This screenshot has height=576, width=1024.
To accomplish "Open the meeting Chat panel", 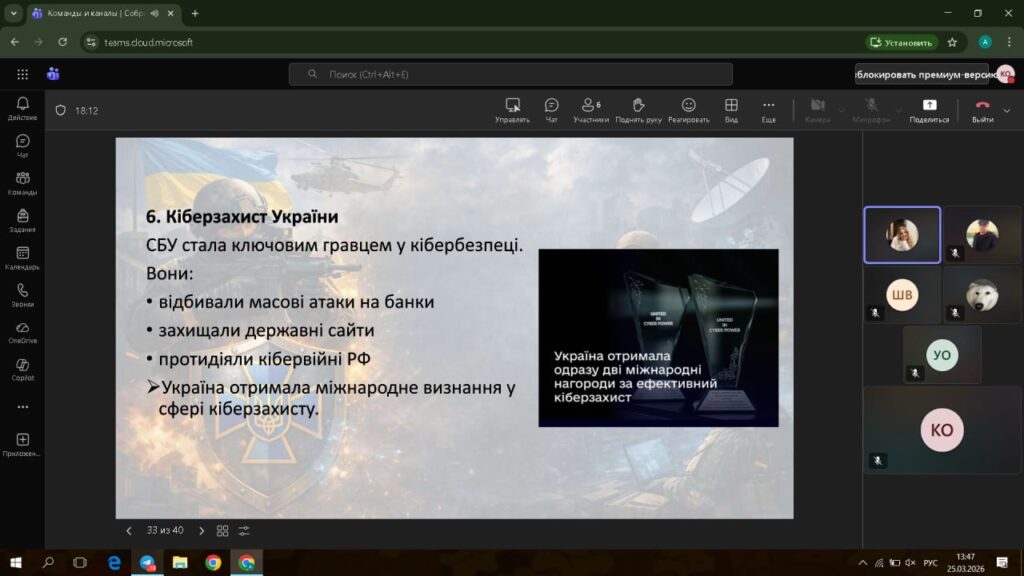I will point(551,109).
